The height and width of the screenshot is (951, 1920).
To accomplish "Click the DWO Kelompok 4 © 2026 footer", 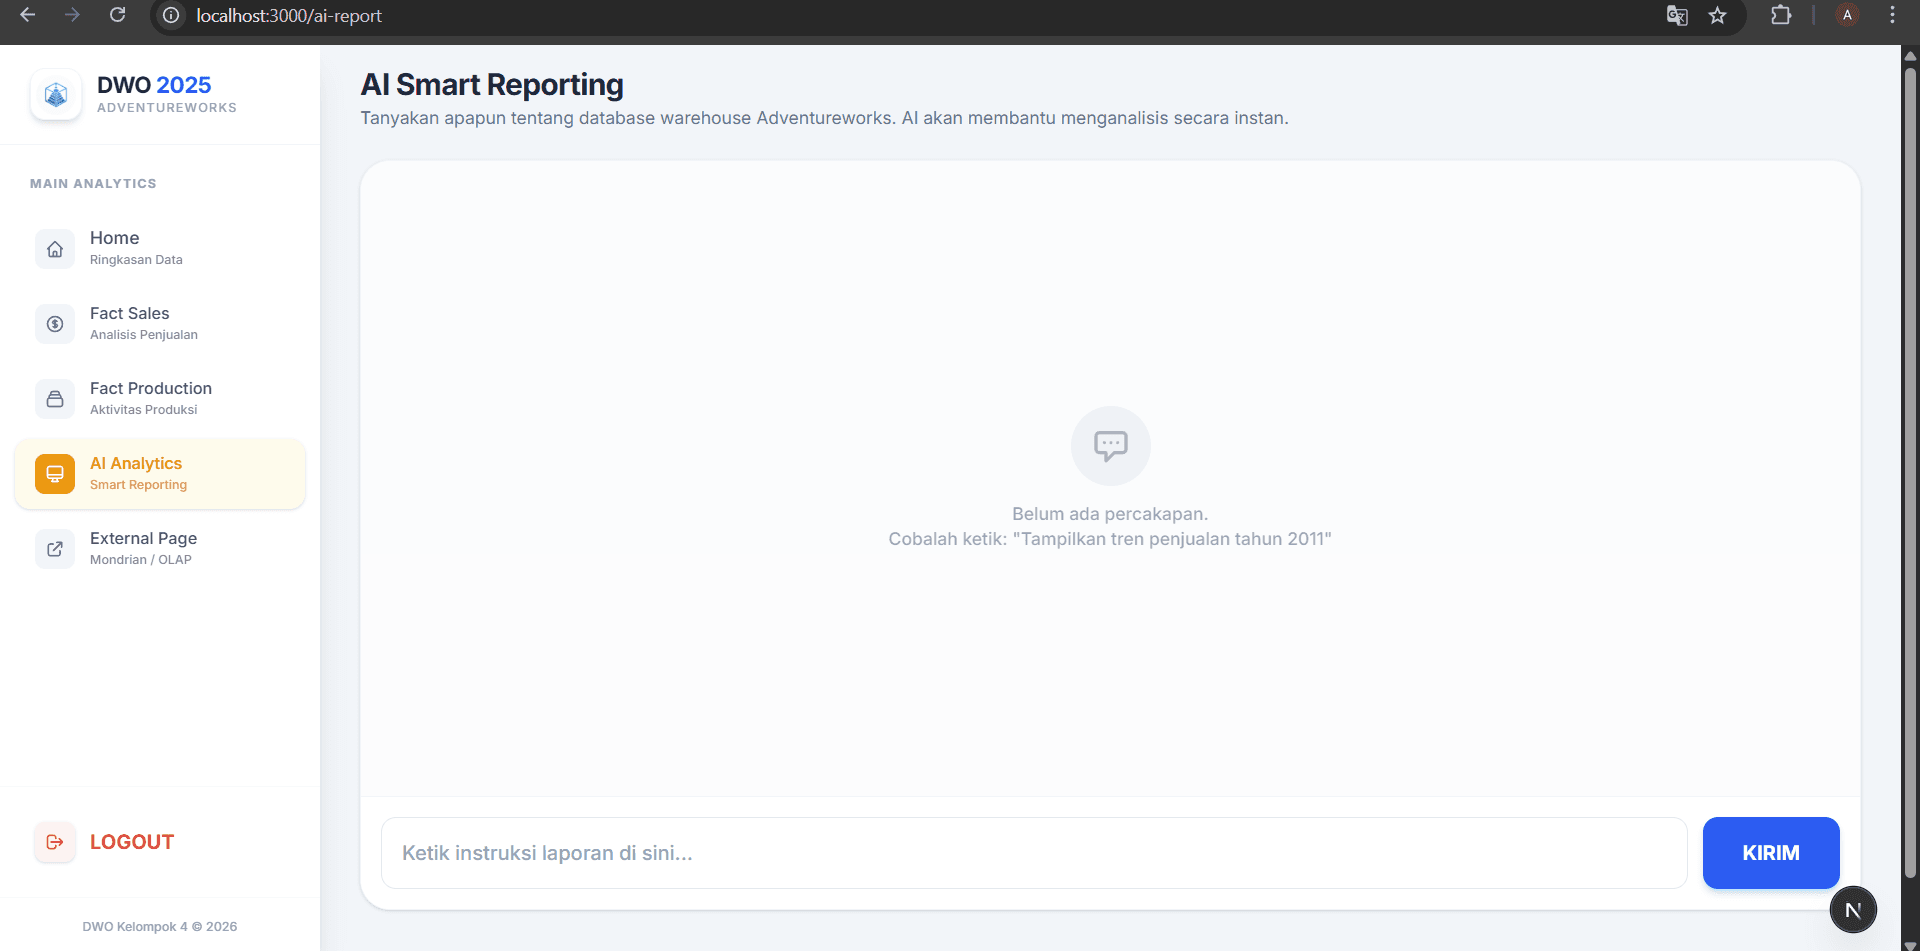I will pyautogui.click(x=160, y=927).
